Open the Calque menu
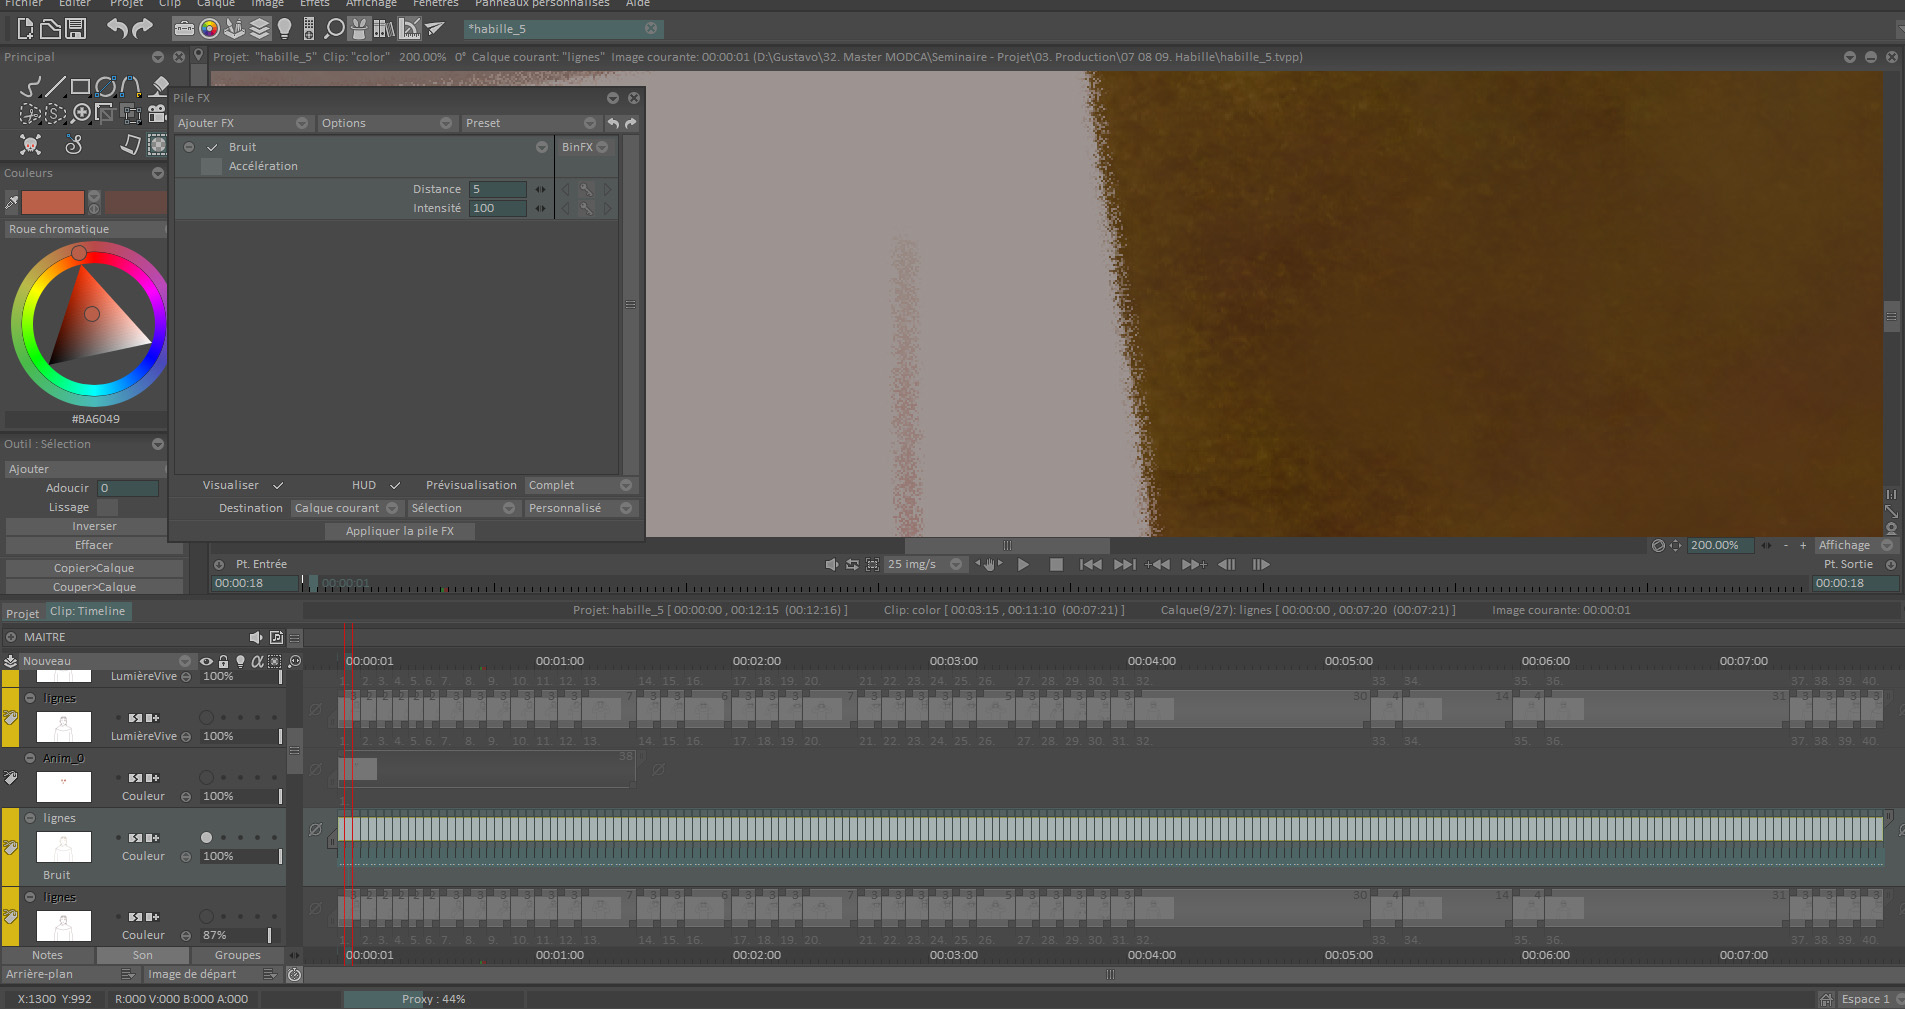1905x1009 pixels. point(216,4)
